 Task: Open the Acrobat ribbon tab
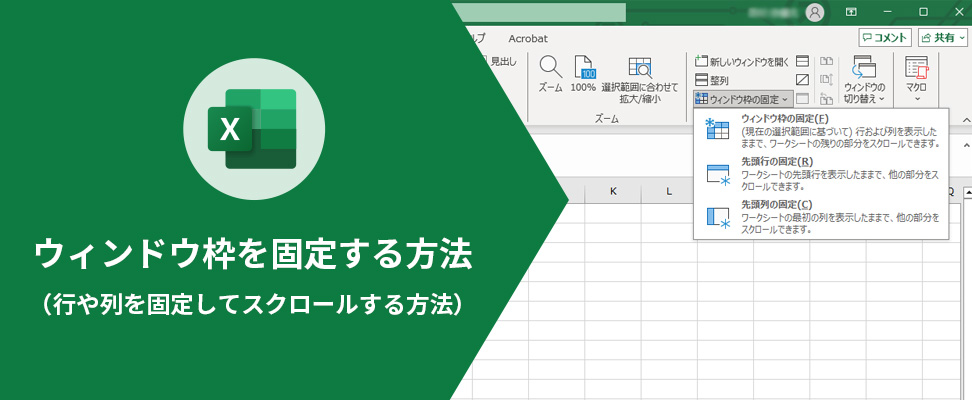coord(528,38)
